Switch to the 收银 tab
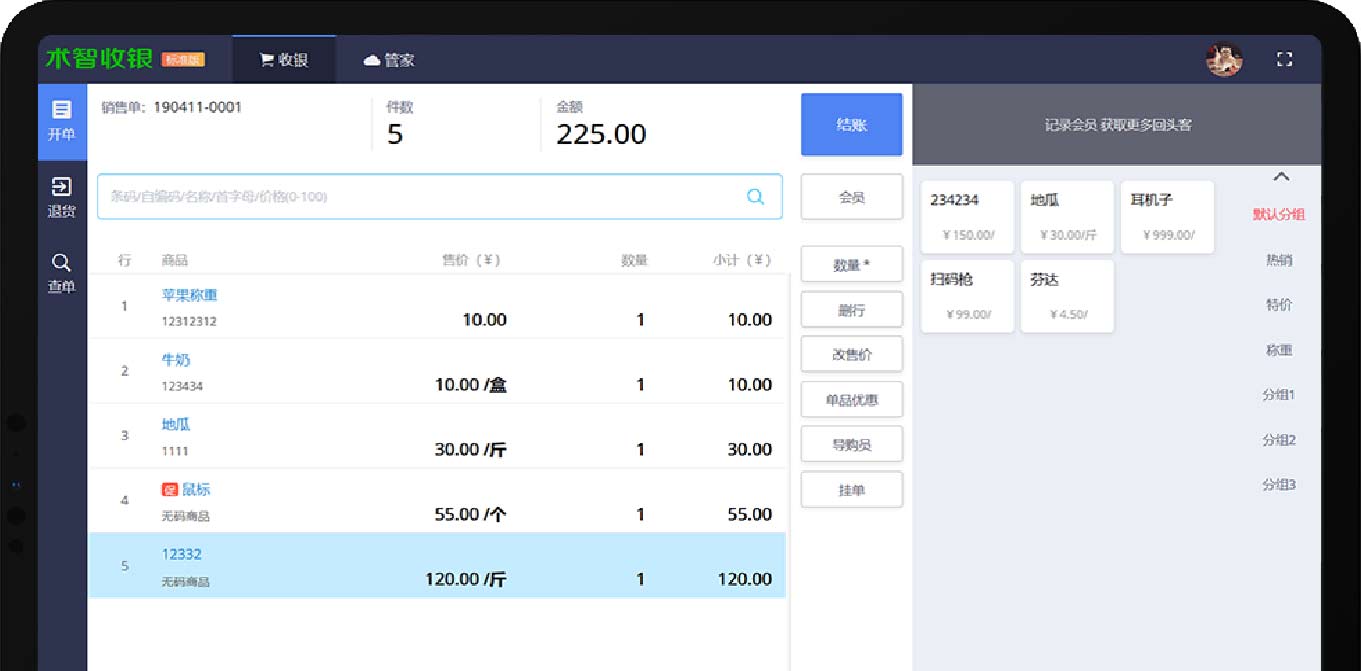This screenshot has height=671, width=1361. (x=284, y=60)
